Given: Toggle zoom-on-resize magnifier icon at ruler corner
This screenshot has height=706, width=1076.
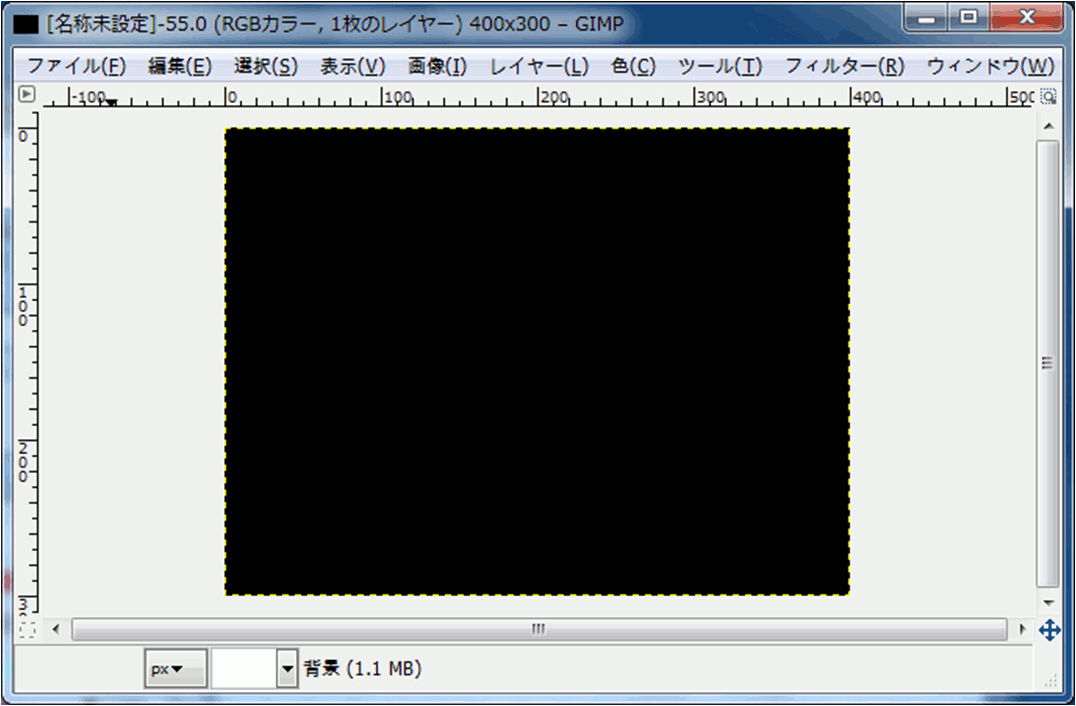Looking at the screenshot, I should pos(1048,96).
